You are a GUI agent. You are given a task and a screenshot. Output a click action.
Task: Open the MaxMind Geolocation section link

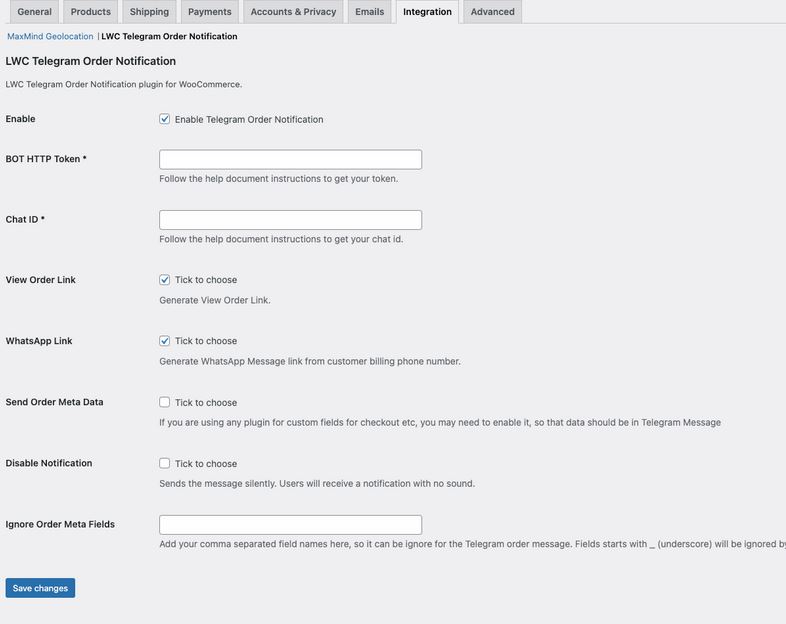coord(50,36)
